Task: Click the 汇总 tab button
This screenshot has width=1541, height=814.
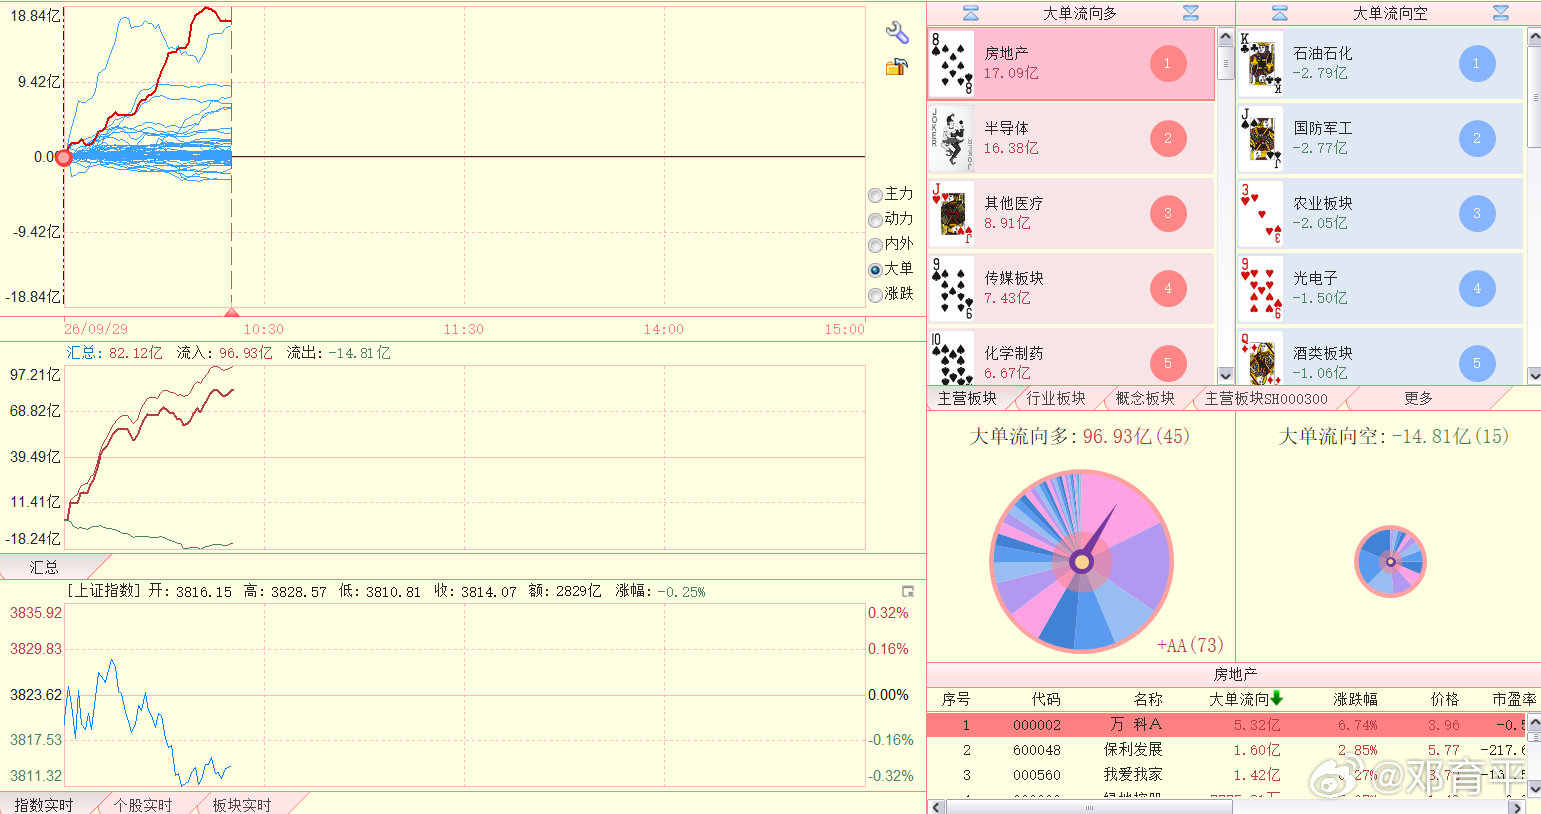Action: click(44, 567)
